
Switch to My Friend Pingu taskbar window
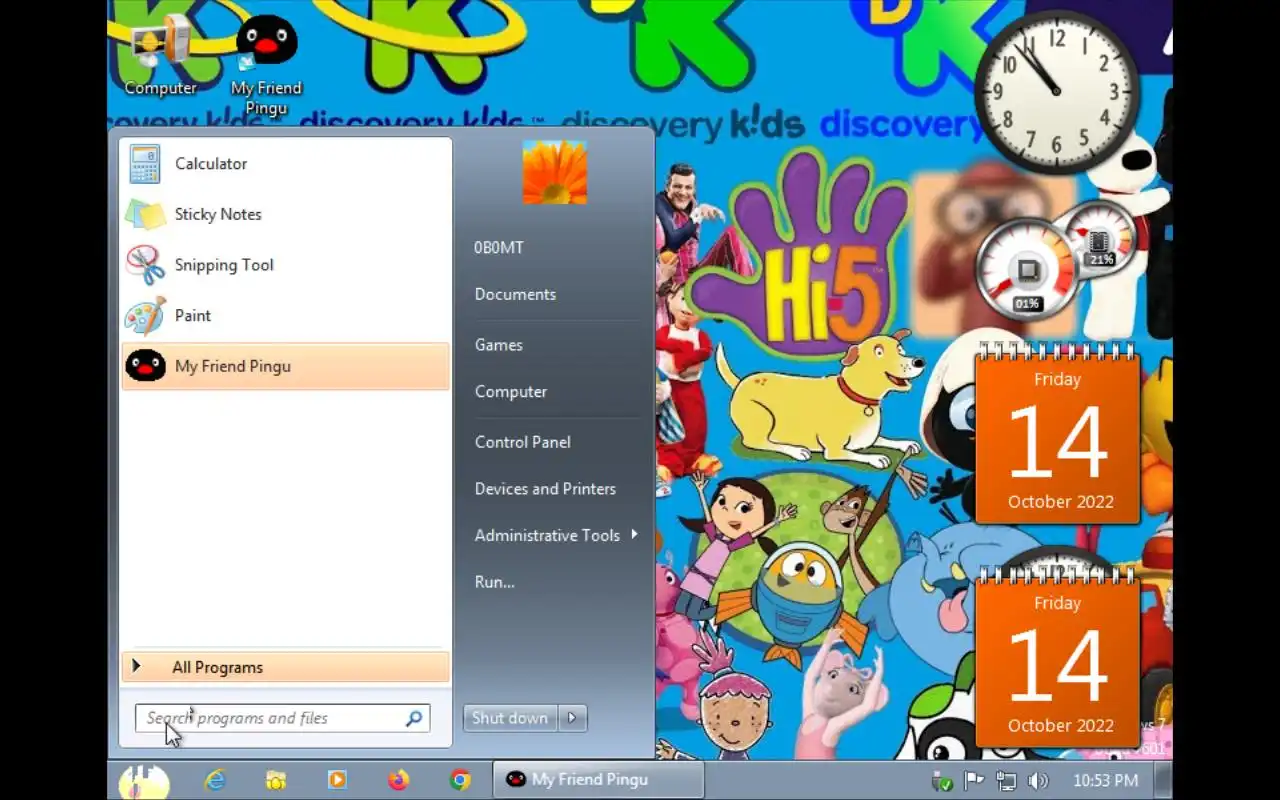click(598, 780)
